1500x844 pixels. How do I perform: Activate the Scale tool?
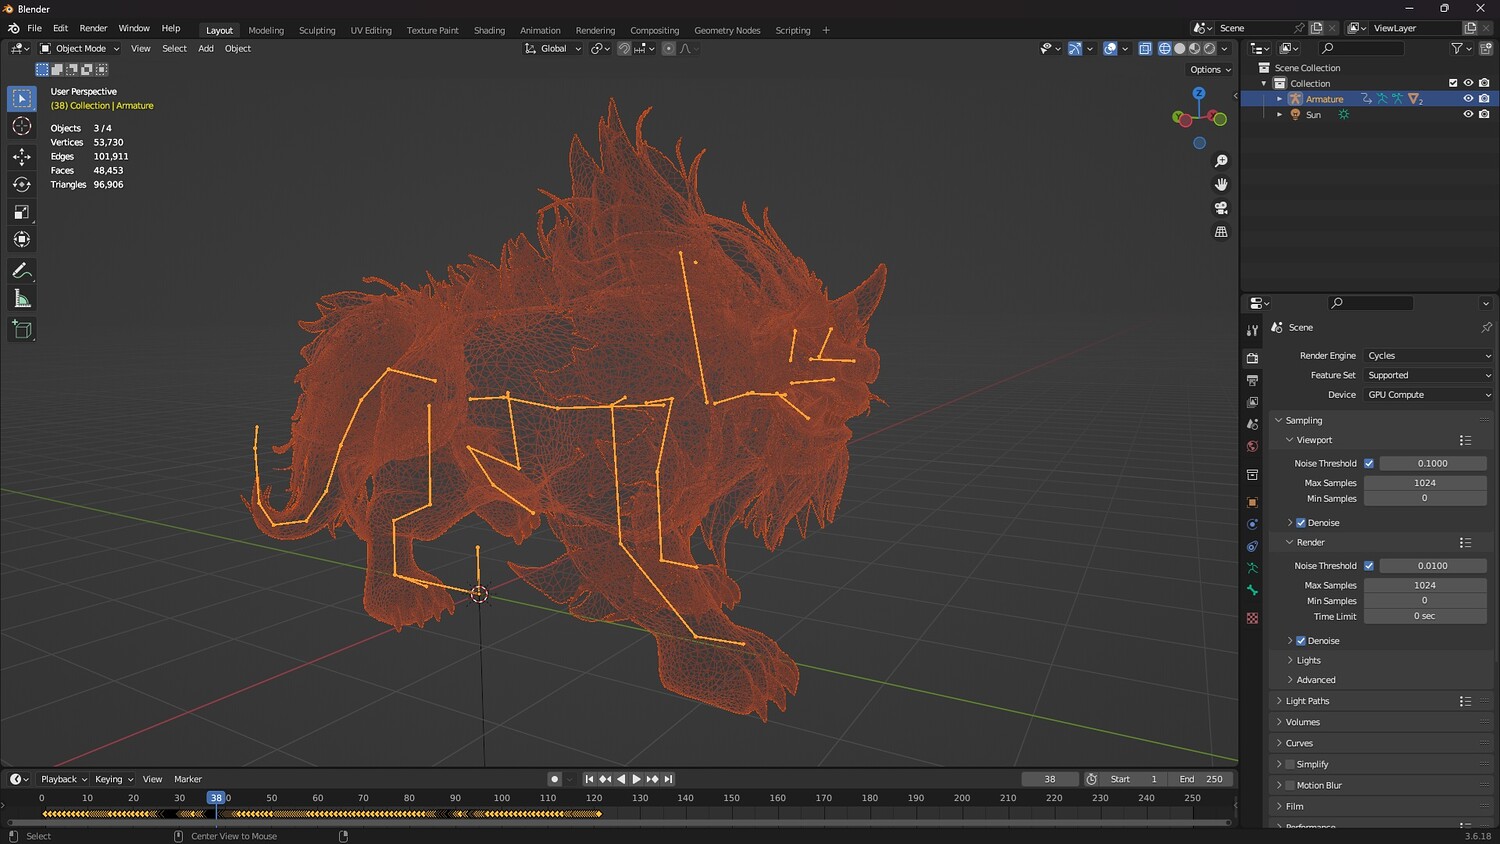tap(22, 212)
